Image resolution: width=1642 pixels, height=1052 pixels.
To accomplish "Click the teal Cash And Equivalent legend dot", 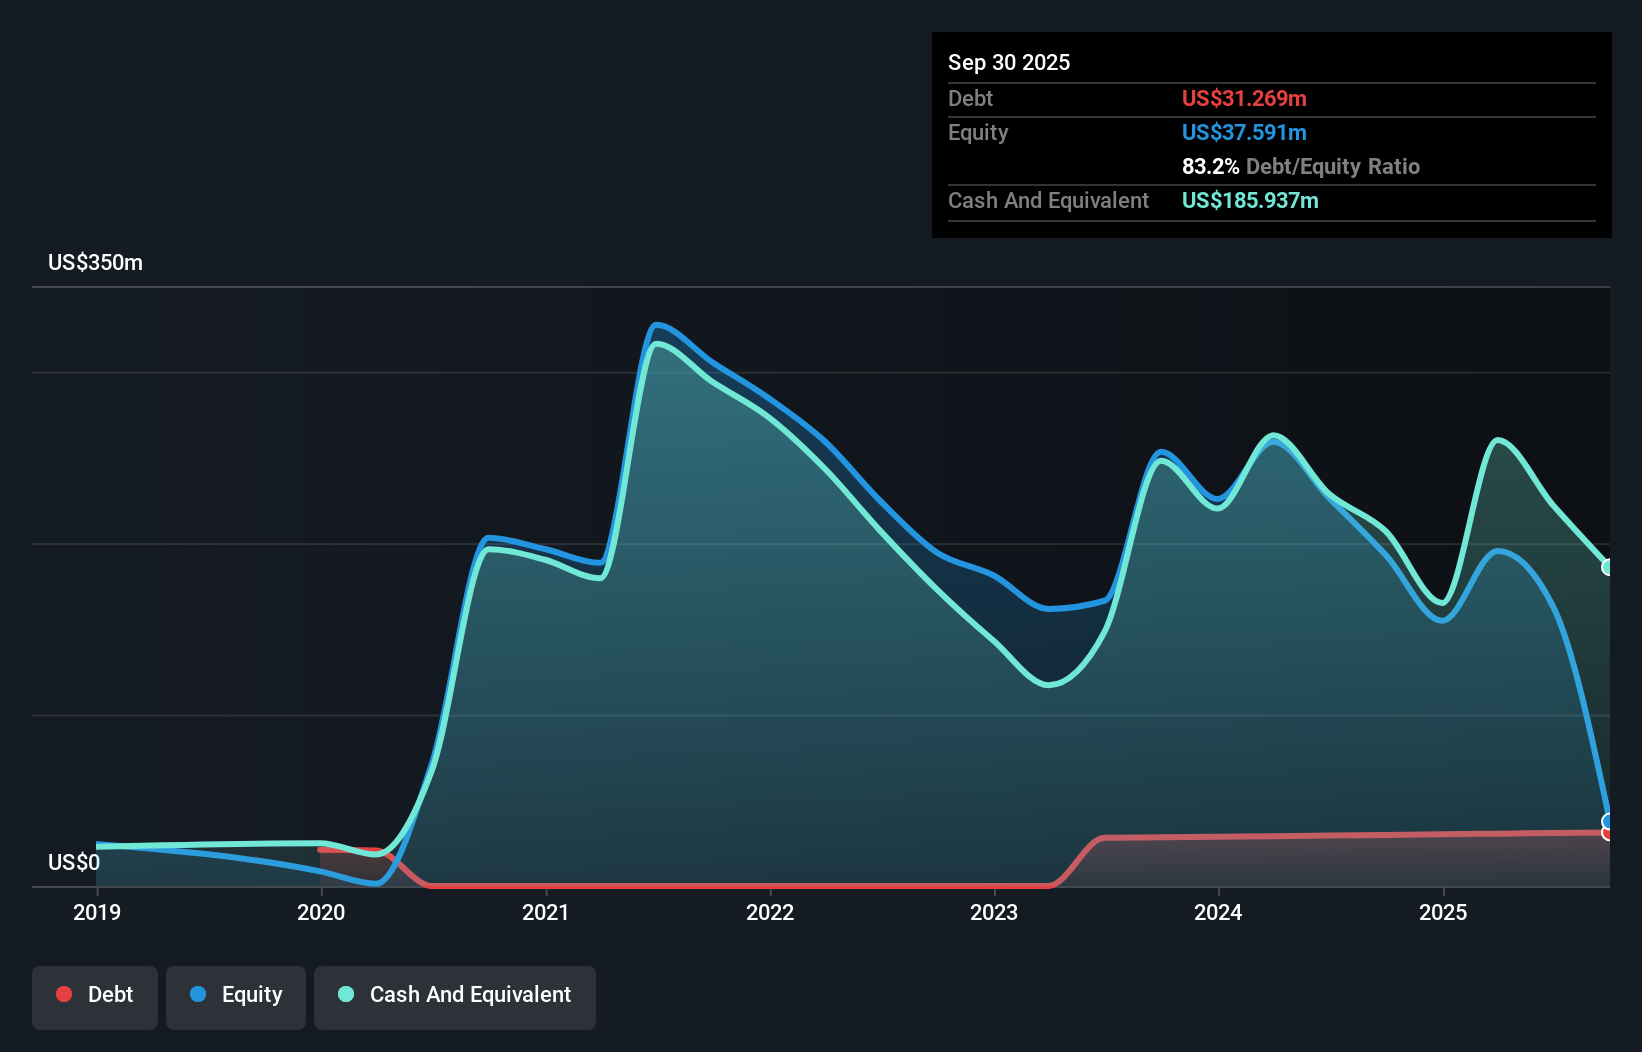I will click(346, 994).
